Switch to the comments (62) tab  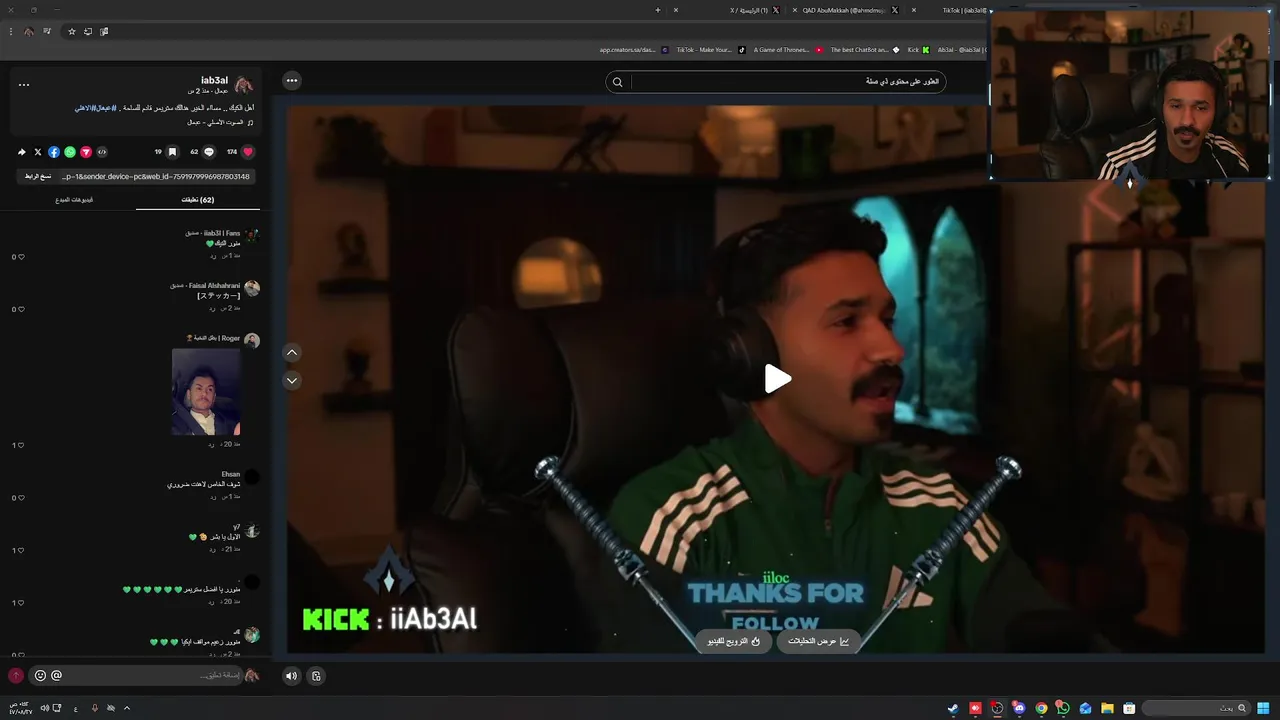point(197,200)
